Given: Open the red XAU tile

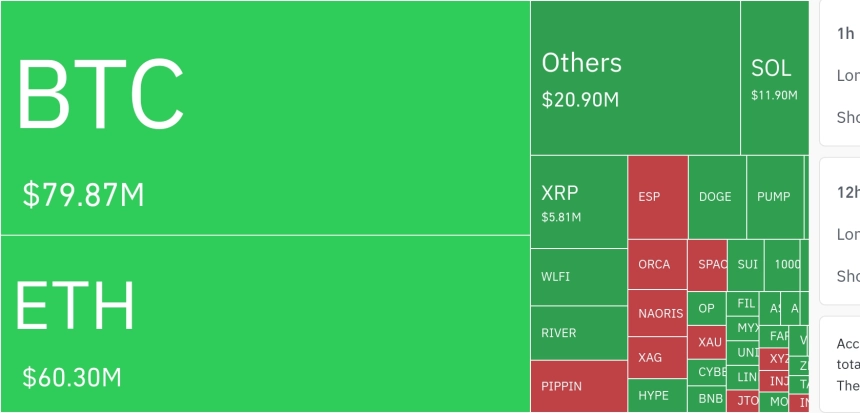Looking at the screenshot, I should [706, 342].
